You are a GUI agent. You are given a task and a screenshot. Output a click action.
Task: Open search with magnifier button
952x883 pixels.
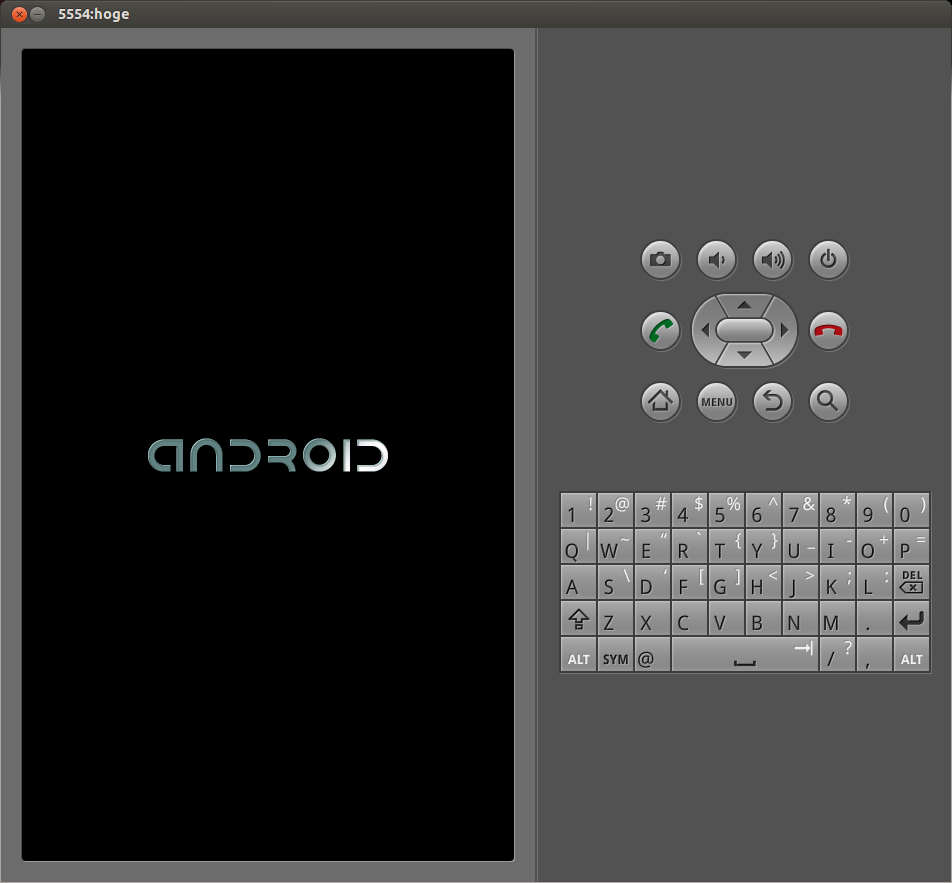pyautogui.click(x=828, y=402)
